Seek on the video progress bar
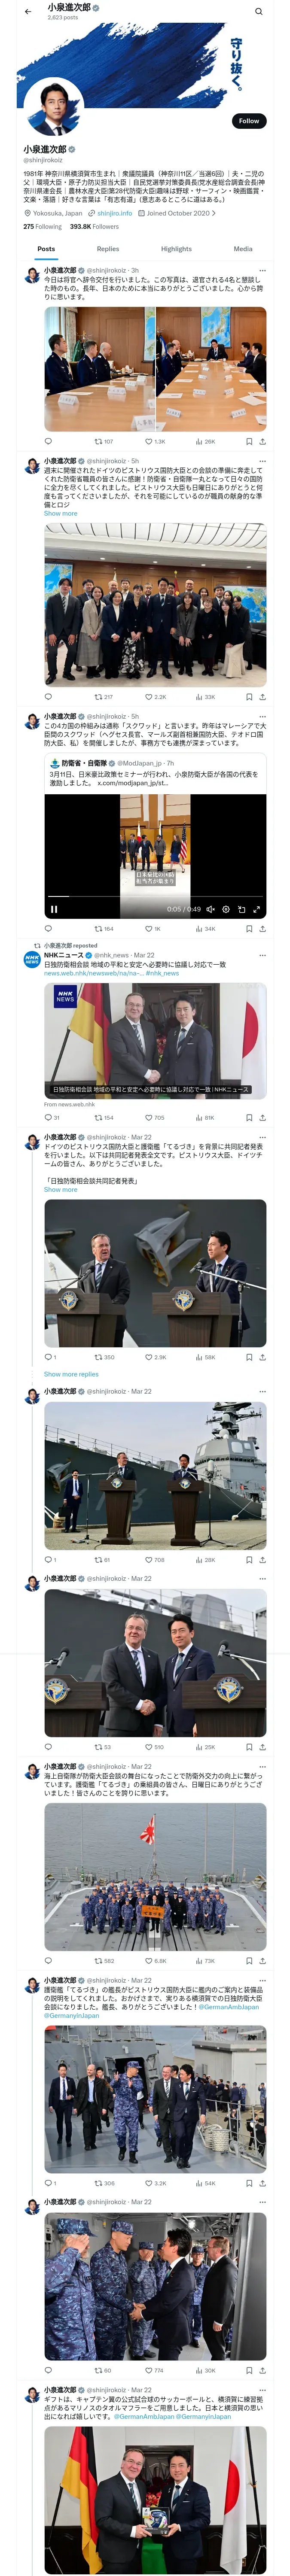The width and height of the screenshot is (290, 2576). (x=155, y=897)
